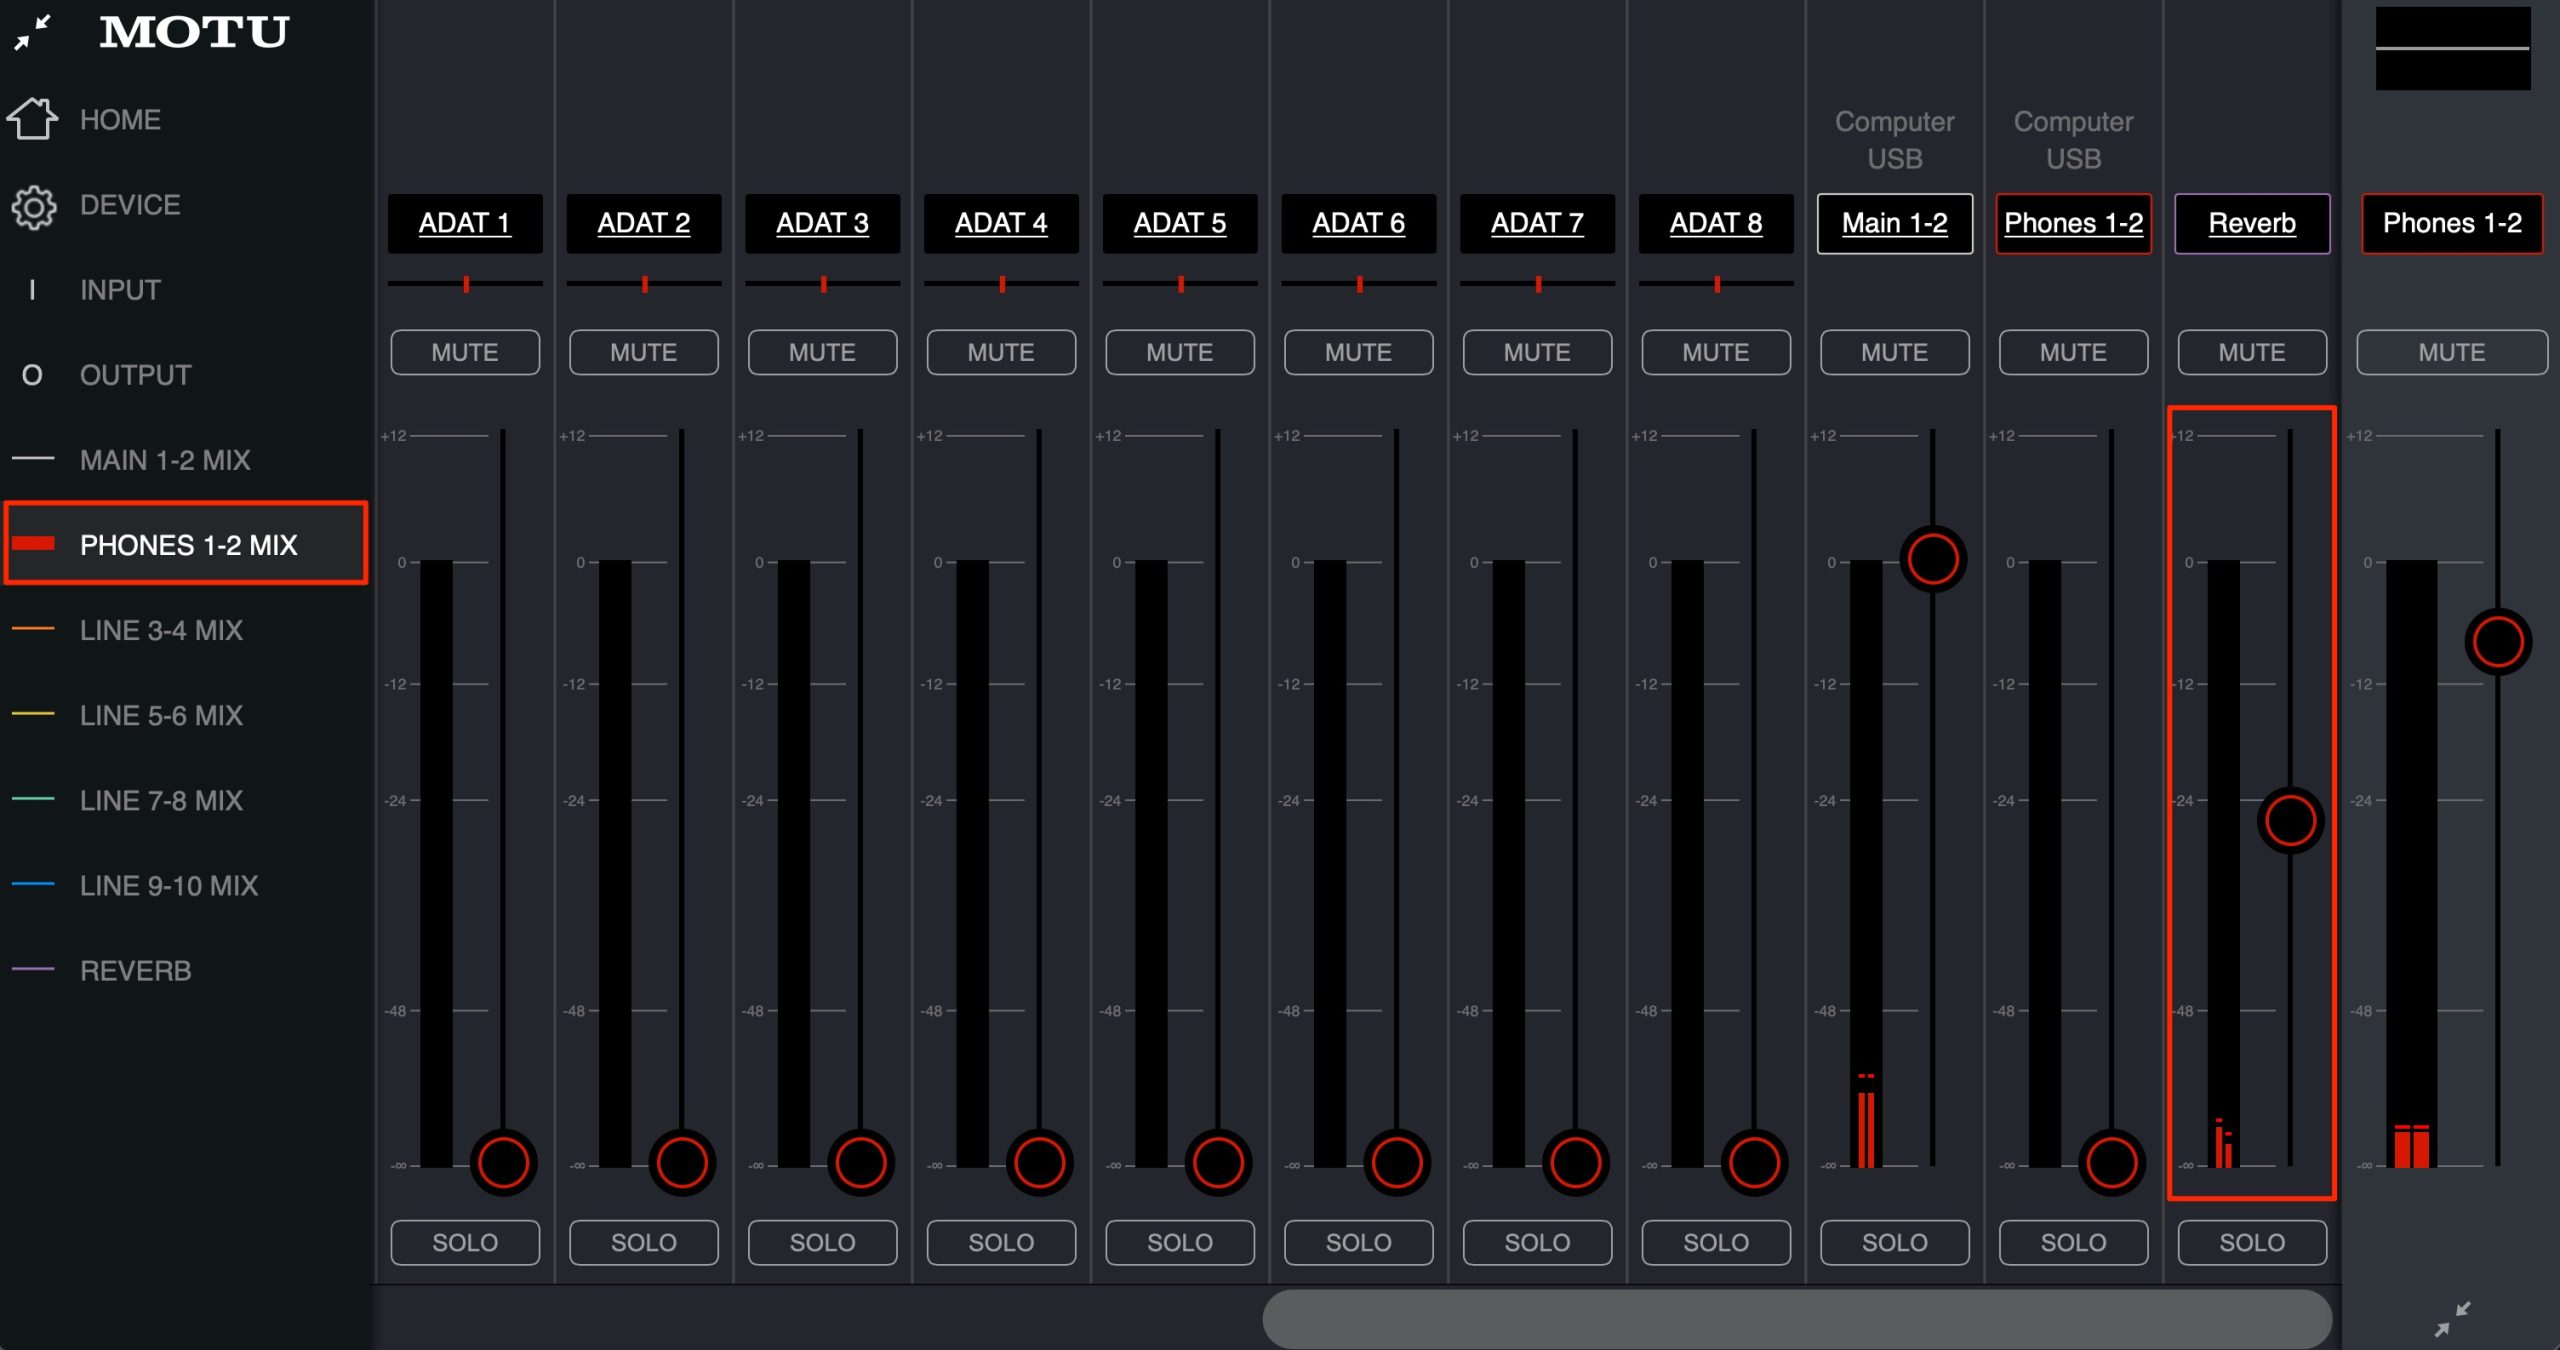
Task: Click the Main 1-2 fader knob
Action: pos(1933,558)
